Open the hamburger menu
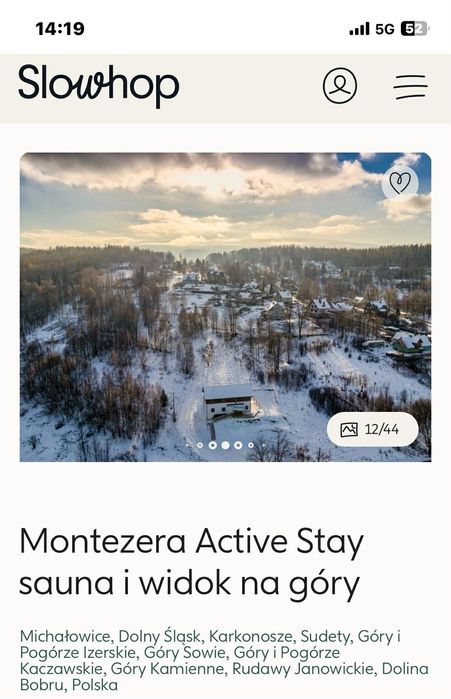 coord(410,86)
